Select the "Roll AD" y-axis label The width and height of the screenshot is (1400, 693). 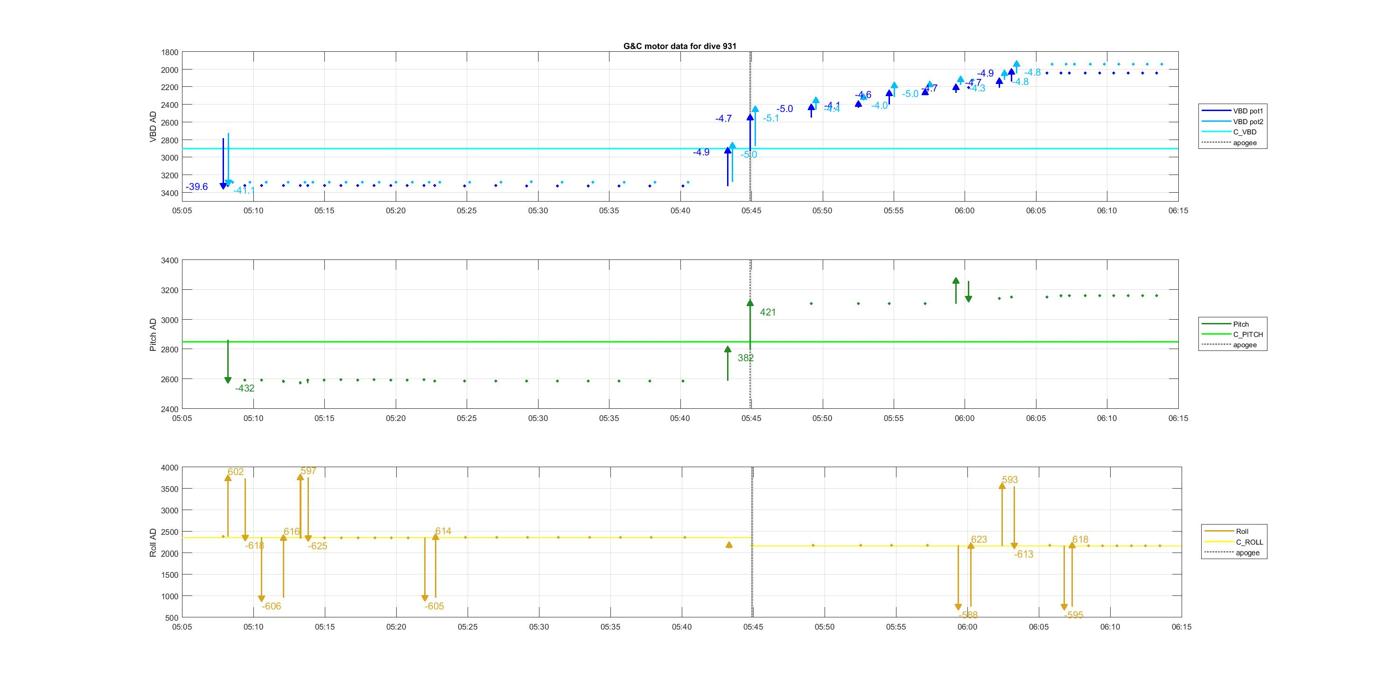point(153,542)
